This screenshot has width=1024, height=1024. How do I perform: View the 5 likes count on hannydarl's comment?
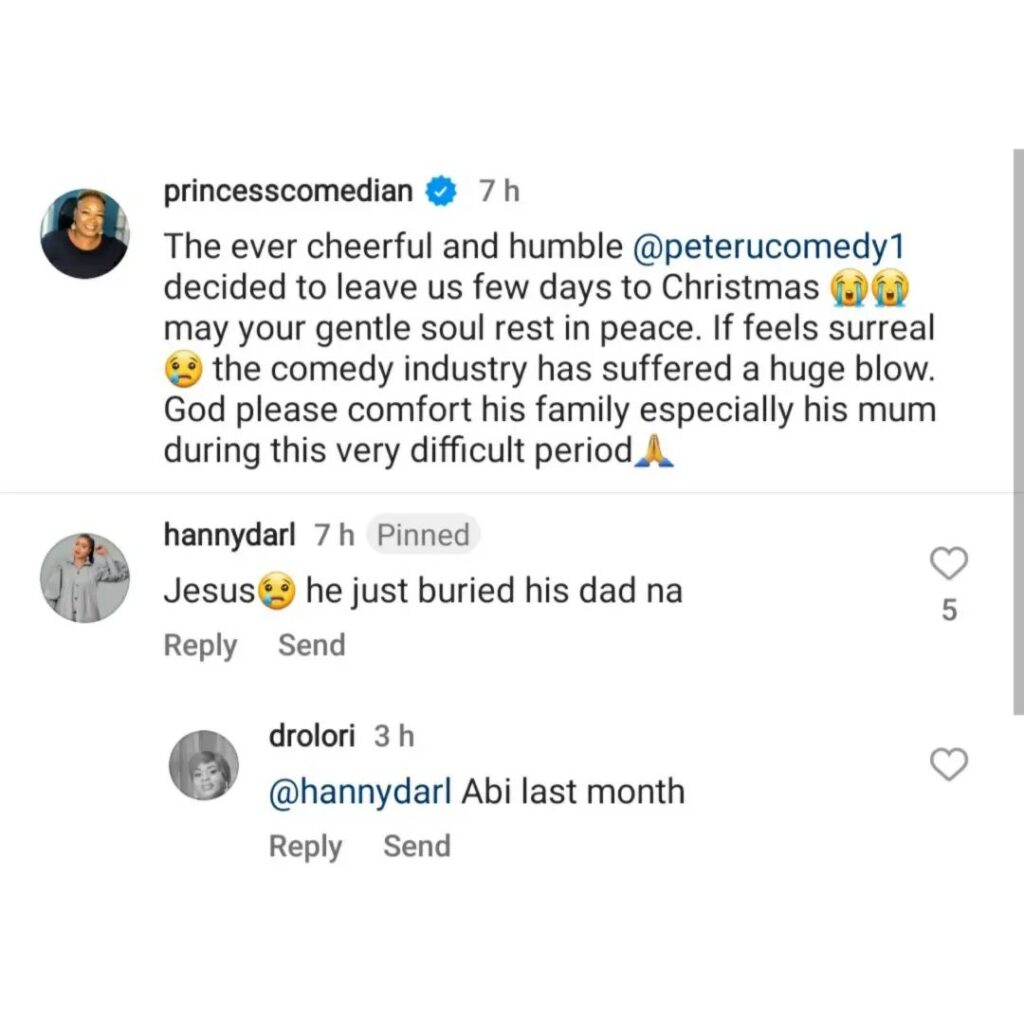tap(949, 610)
